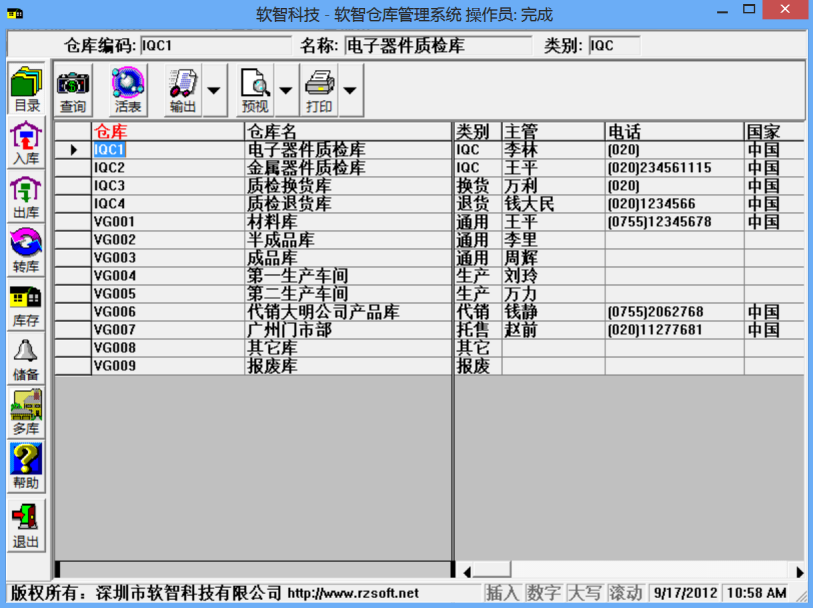
Task: Click the 输出 export button
Action: pos(183,90)
